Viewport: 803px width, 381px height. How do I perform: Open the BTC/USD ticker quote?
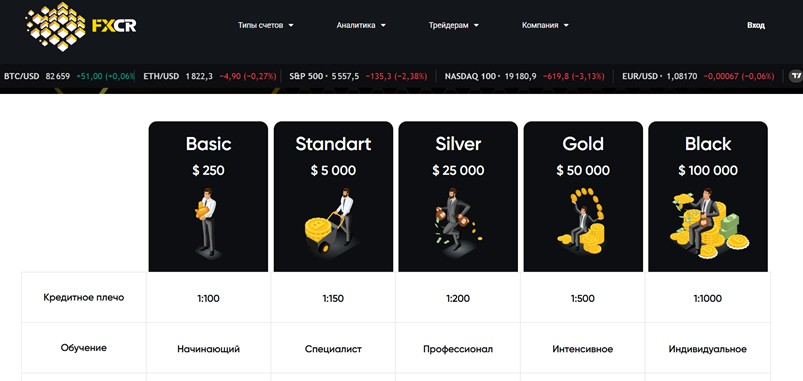(x=69, y=76)
